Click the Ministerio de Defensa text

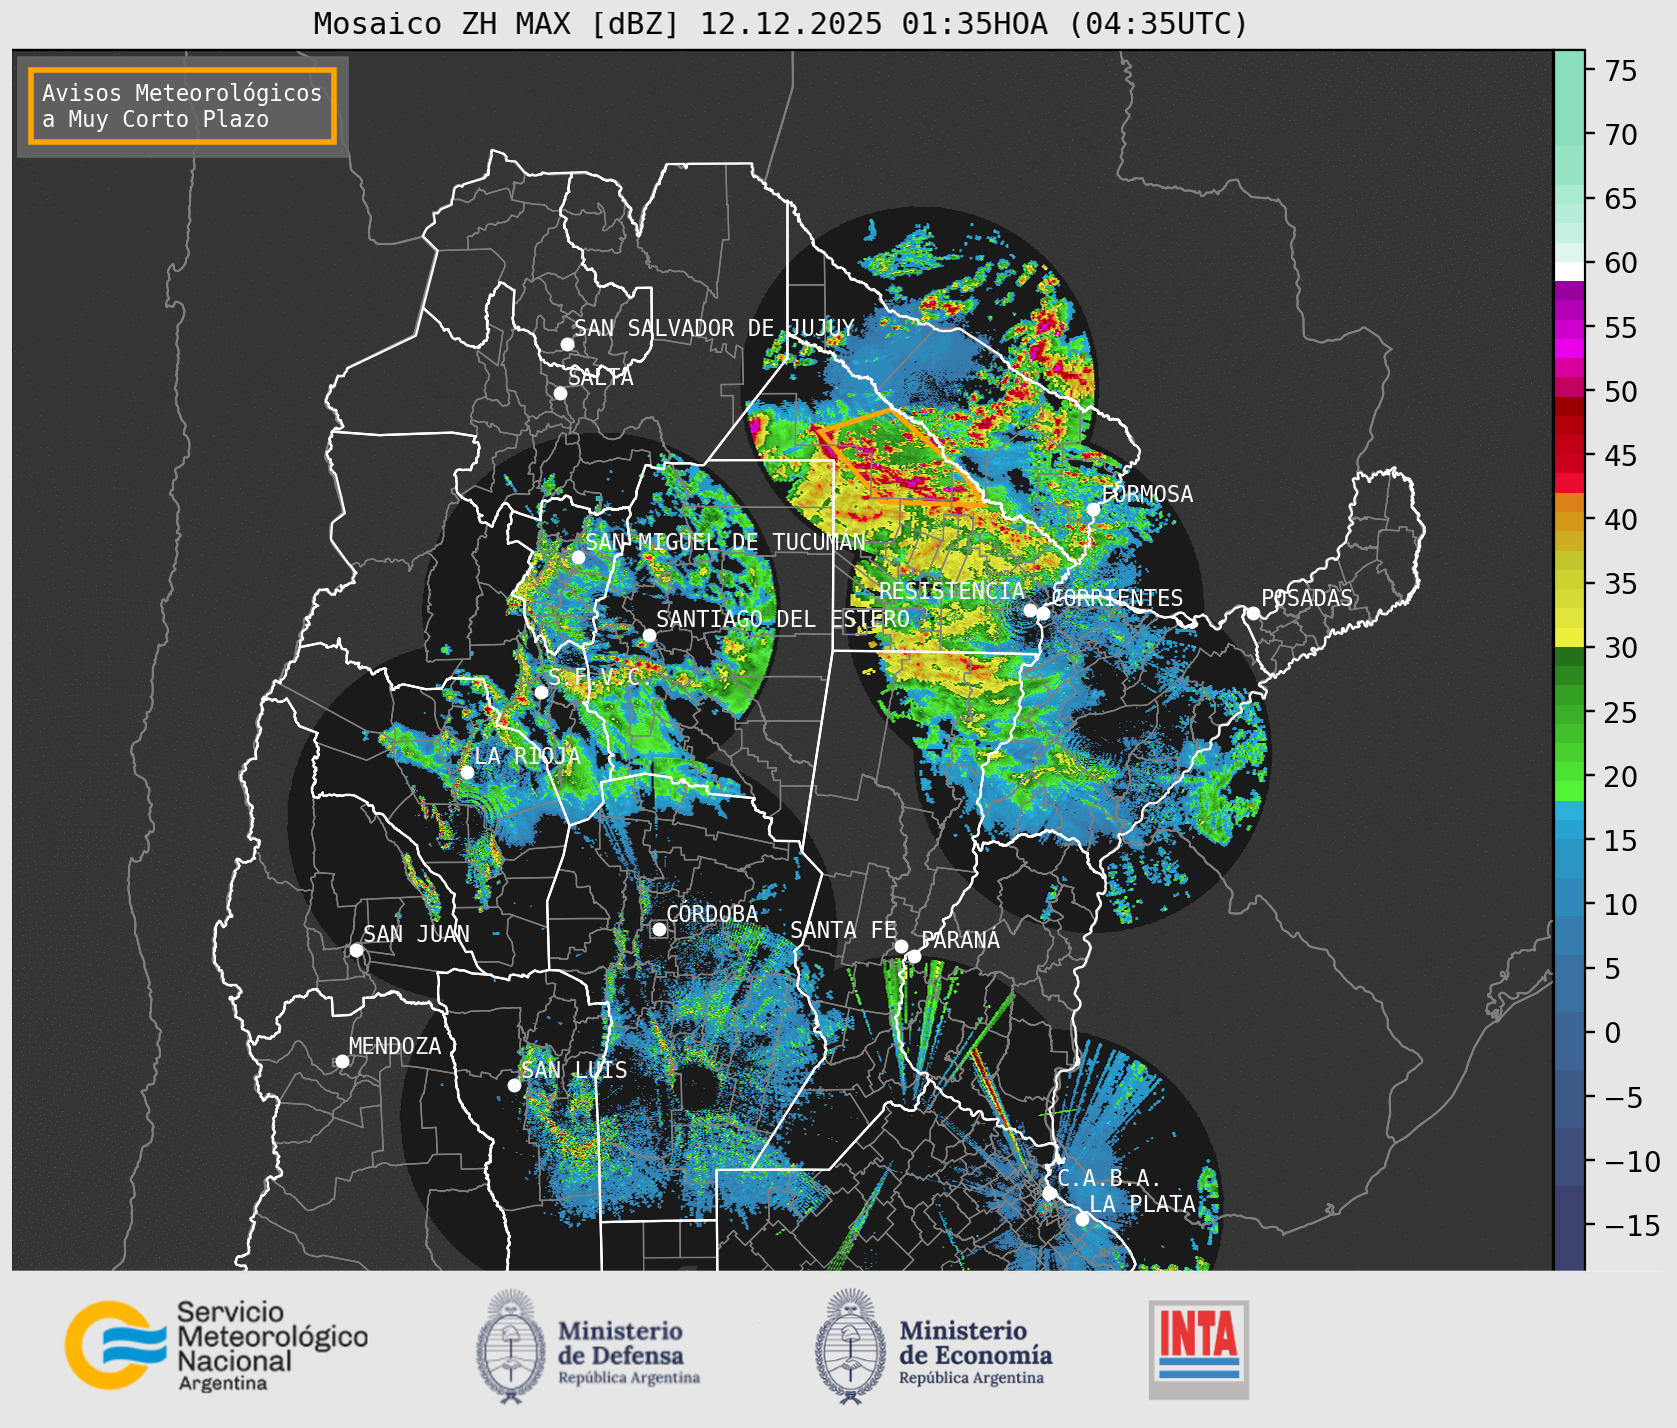pos(628,1353)
